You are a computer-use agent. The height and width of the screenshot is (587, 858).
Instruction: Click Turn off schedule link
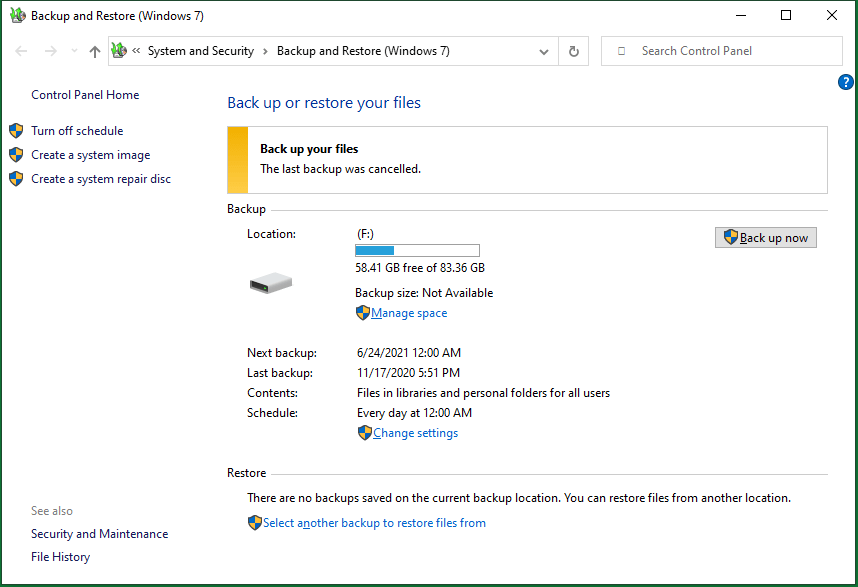coord(77,131)
